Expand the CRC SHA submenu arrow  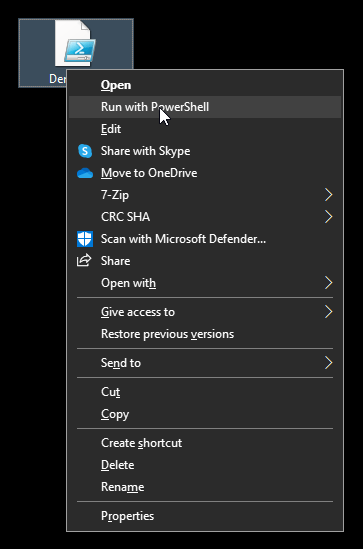(328, 217)
